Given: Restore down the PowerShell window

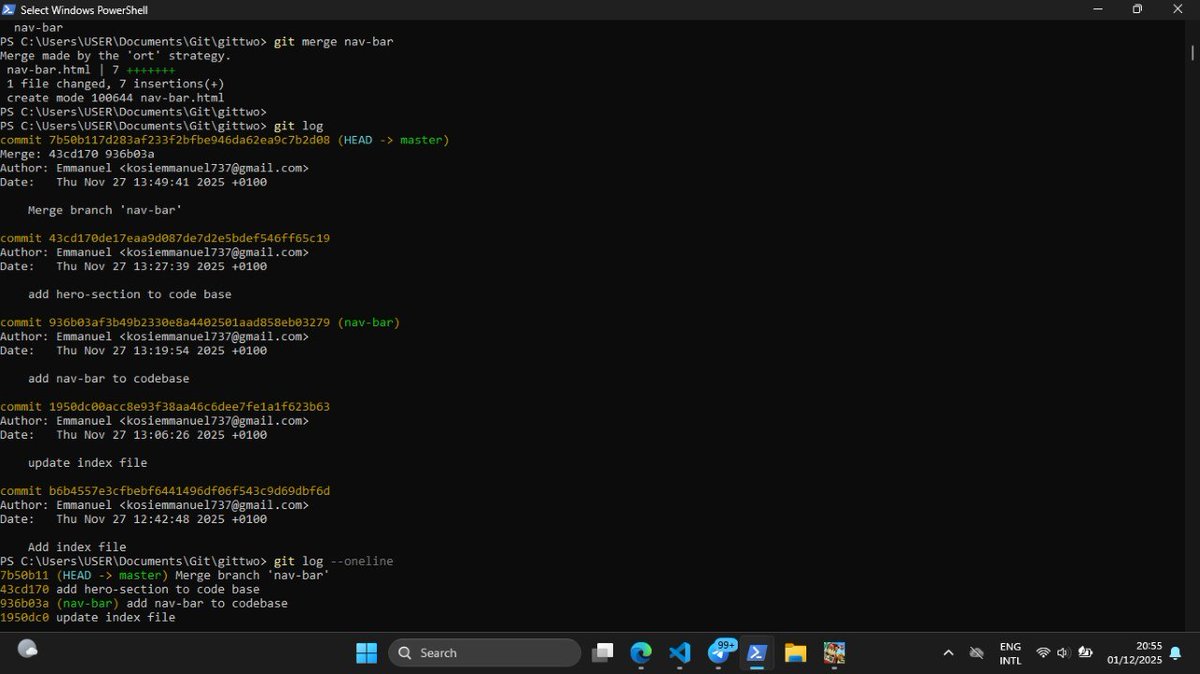Looking at the screenshot, I should pyautogui.click(x=1137, y=9).
